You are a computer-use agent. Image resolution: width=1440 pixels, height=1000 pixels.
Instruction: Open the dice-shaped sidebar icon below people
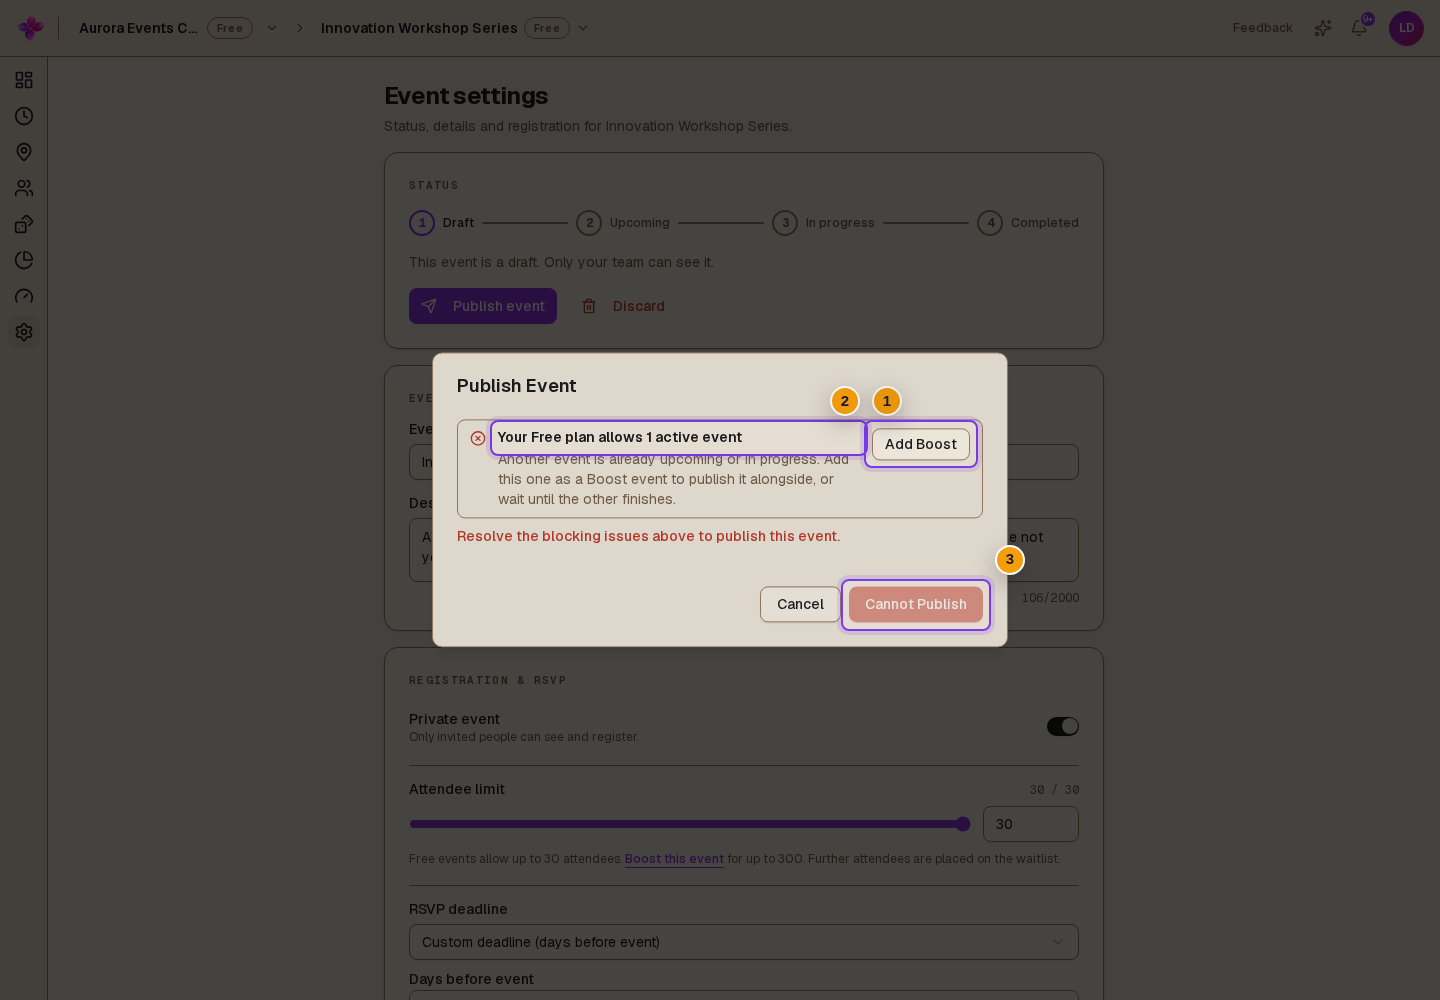click(24, 224)
